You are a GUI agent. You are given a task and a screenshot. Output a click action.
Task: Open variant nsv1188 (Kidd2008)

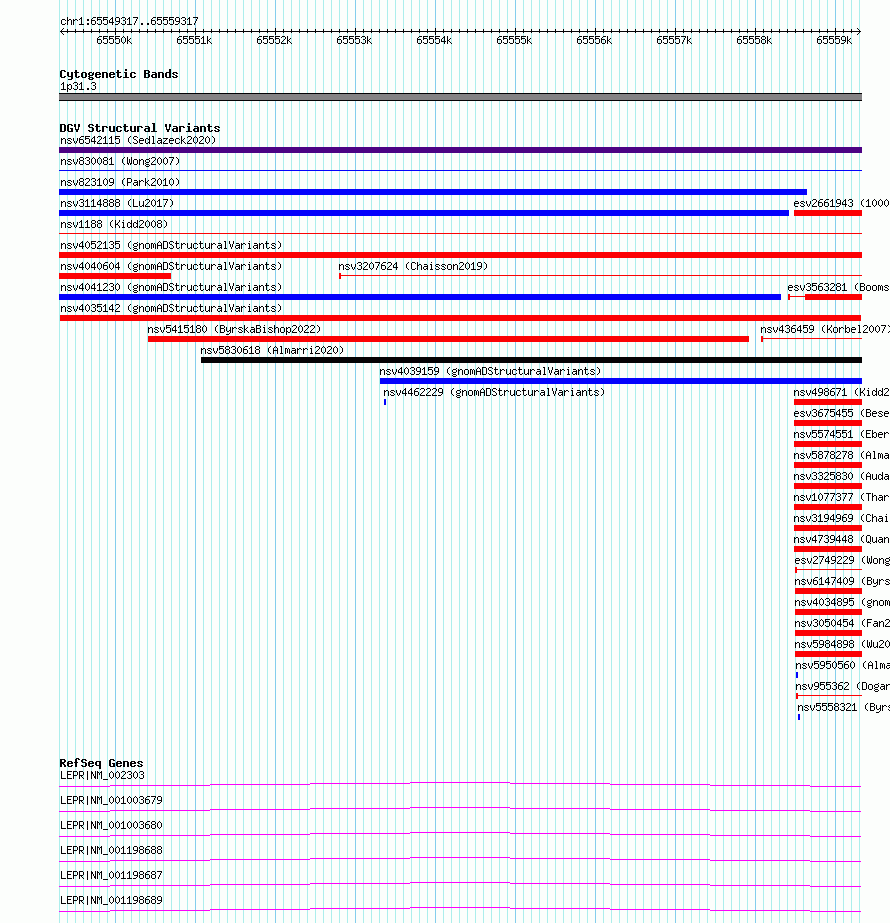pyautogui.click(x=114, y=224)
